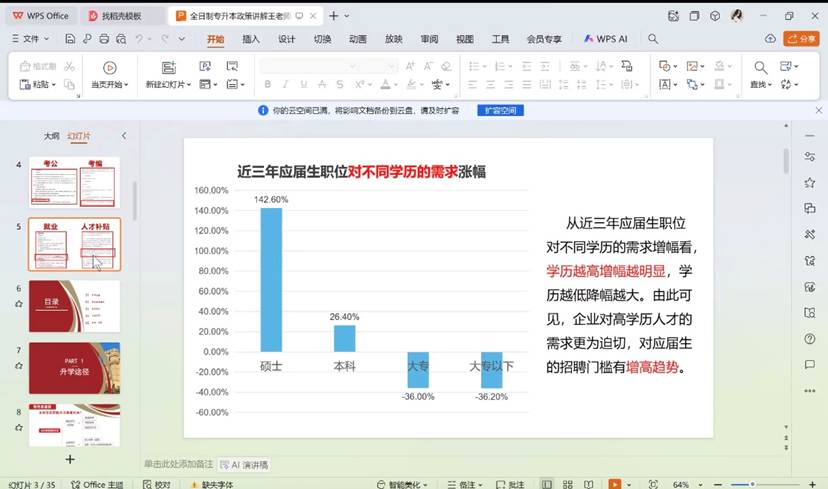Open the font name combo box
This screenshot has height=489, width=828.
308,66
